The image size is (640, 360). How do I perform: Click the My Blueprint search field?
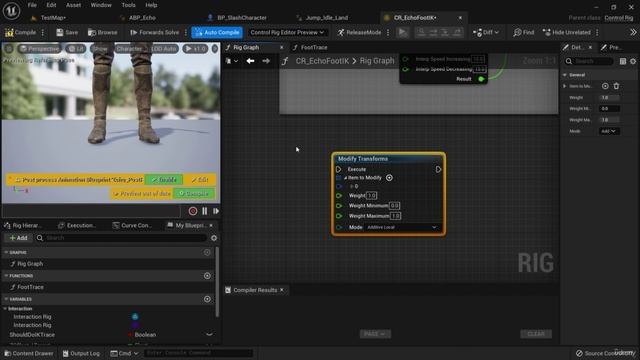coord(121,238)
